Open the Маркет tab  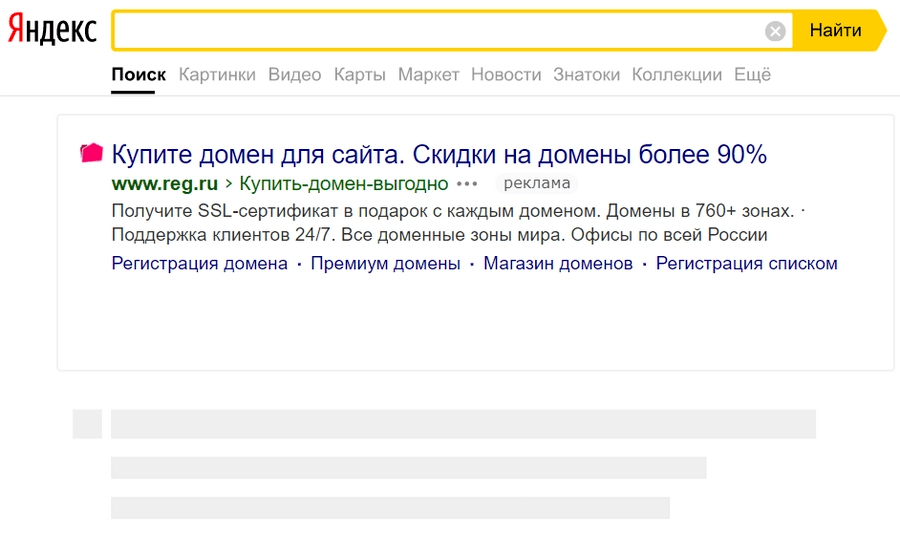[428, 75]
